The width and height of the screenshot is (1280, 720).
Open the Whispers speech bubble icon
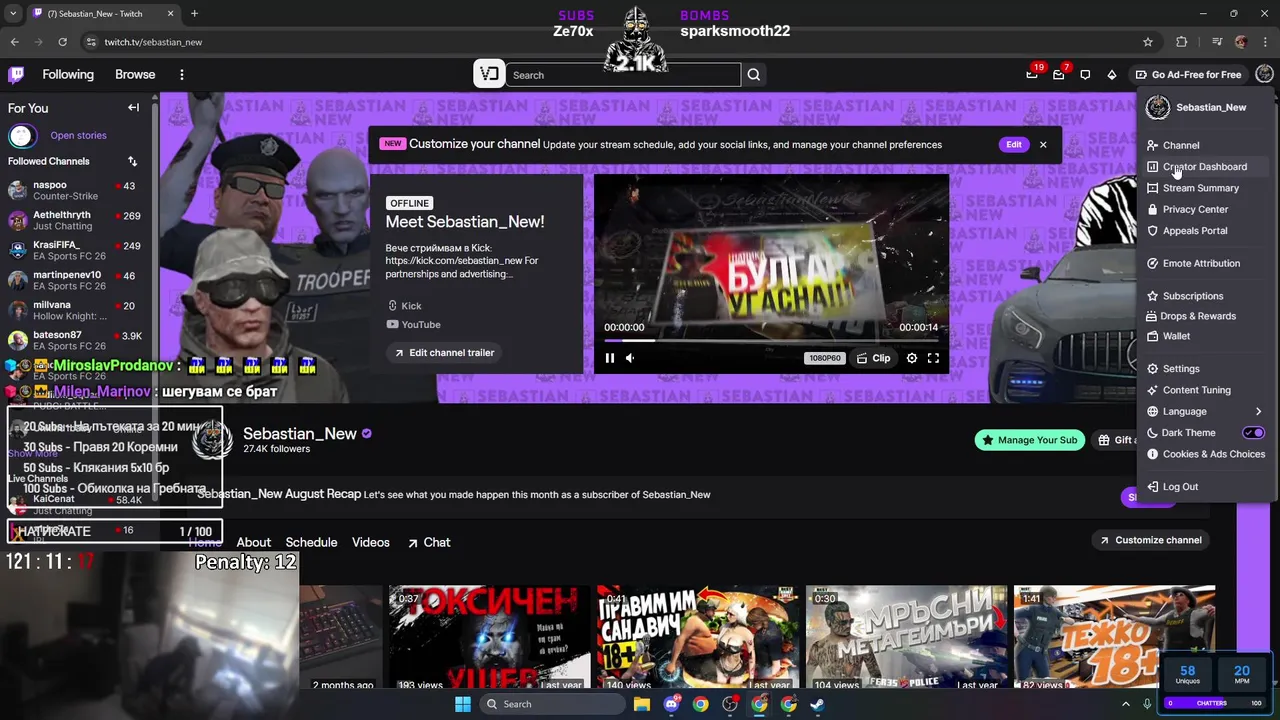(1085, 75)
